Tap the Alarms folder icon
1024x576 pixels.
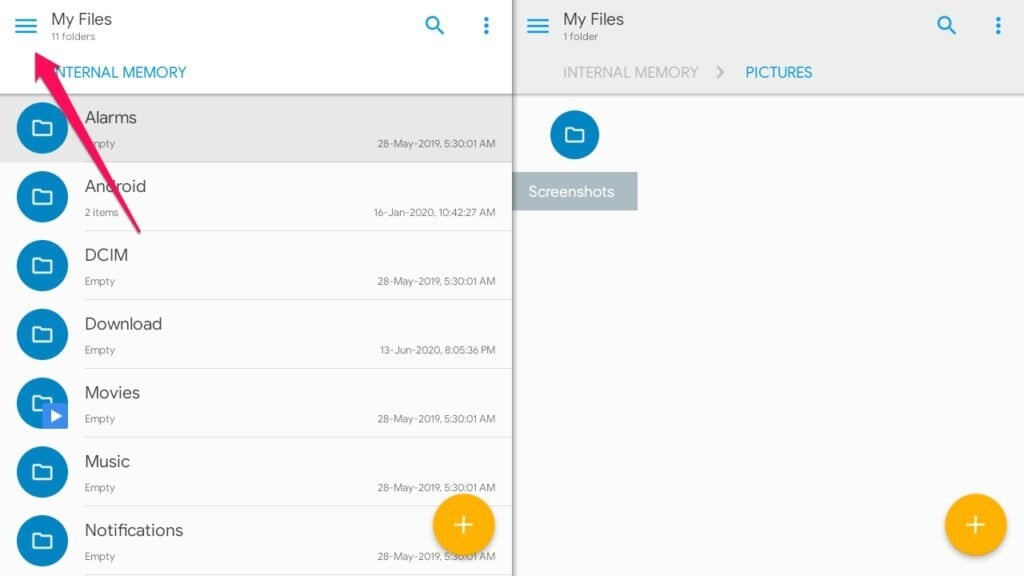(x=42, y=128)
